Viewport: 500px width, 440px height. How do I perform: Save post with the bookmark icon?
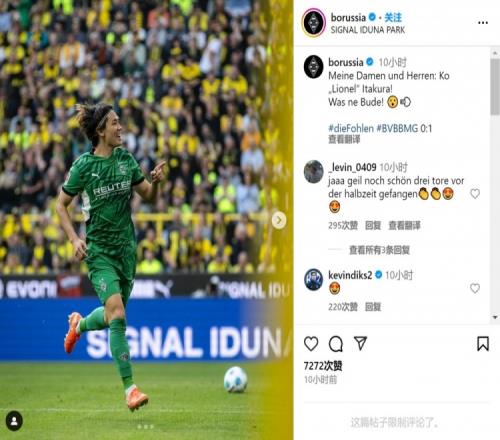coord(483,344)
